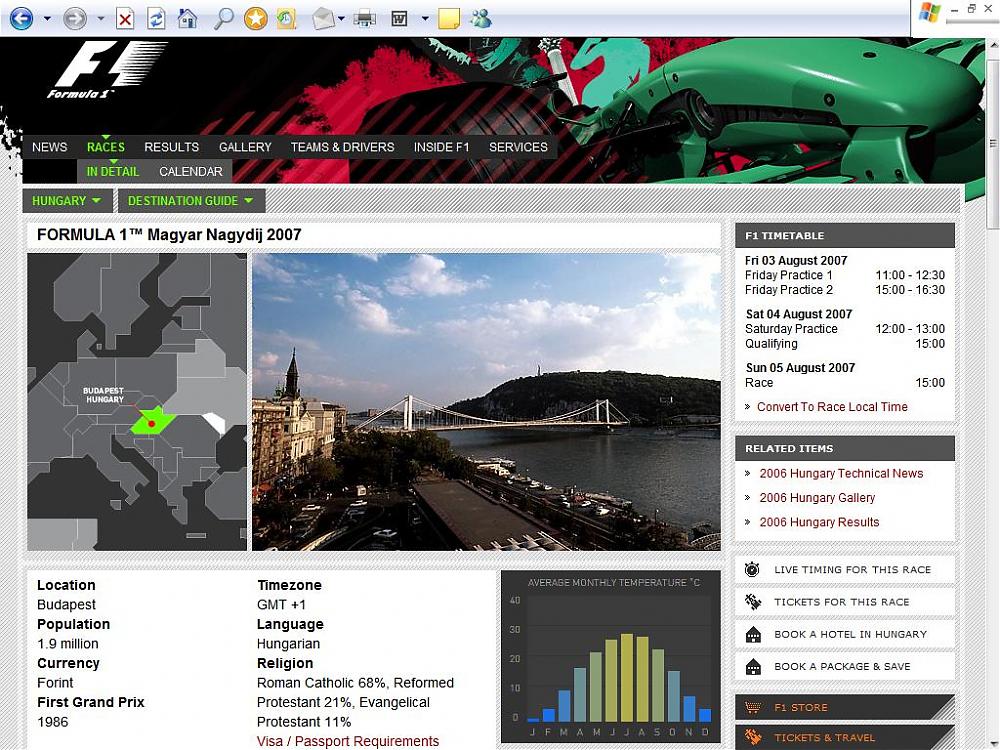Click the browser Back arrow button
The height and width of the screenshot is (750, 1000).
click(21, 18)
